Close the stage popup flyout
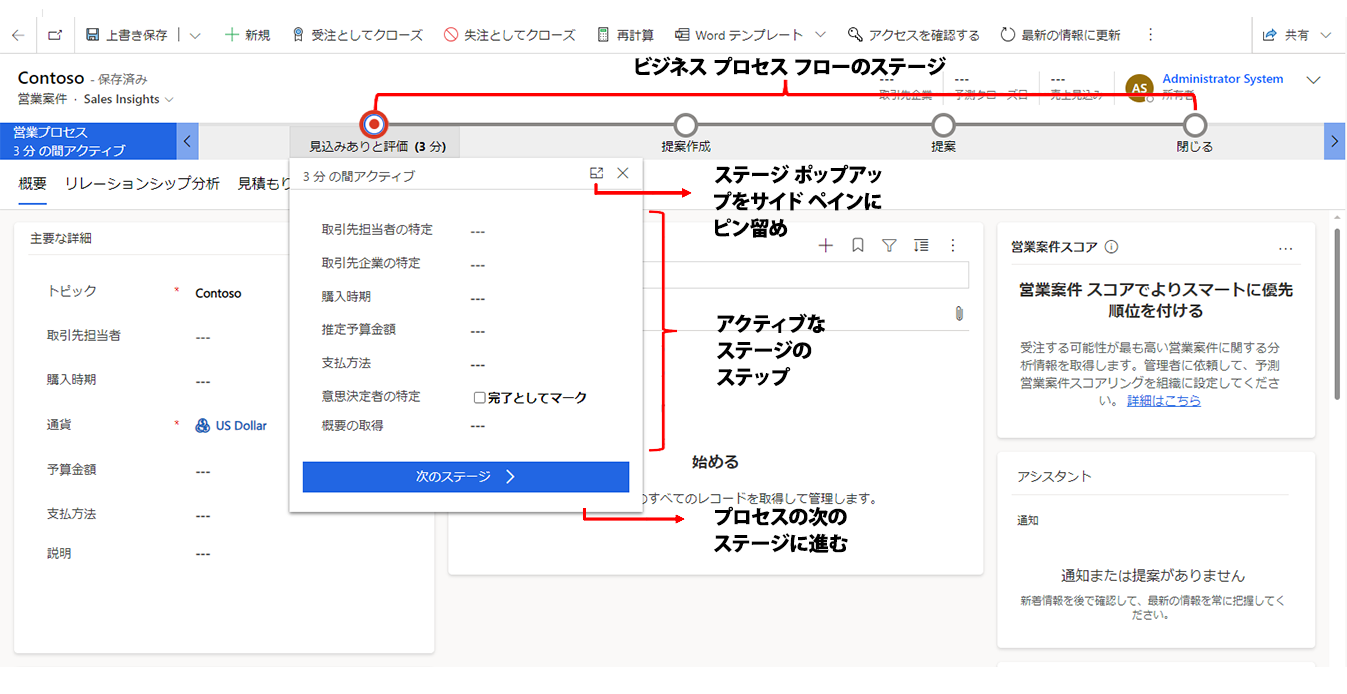This screenshot has width=1347, height=694. click(623, 173)
